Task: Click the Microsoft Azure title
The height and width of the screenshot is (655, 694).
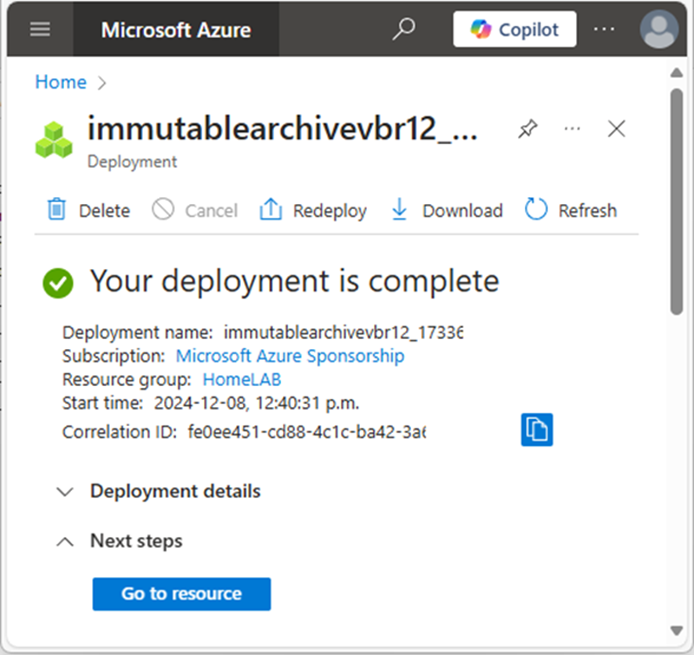Action: (176, 30)
